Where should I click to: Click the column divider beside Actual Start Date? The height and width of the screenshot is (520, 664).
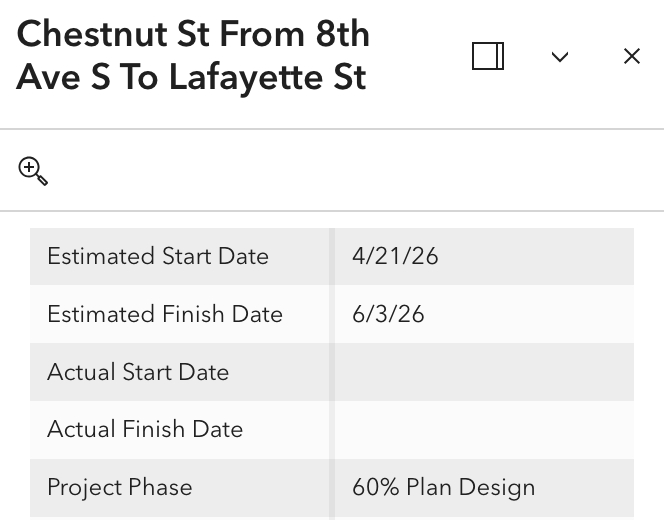click(332, 372)
